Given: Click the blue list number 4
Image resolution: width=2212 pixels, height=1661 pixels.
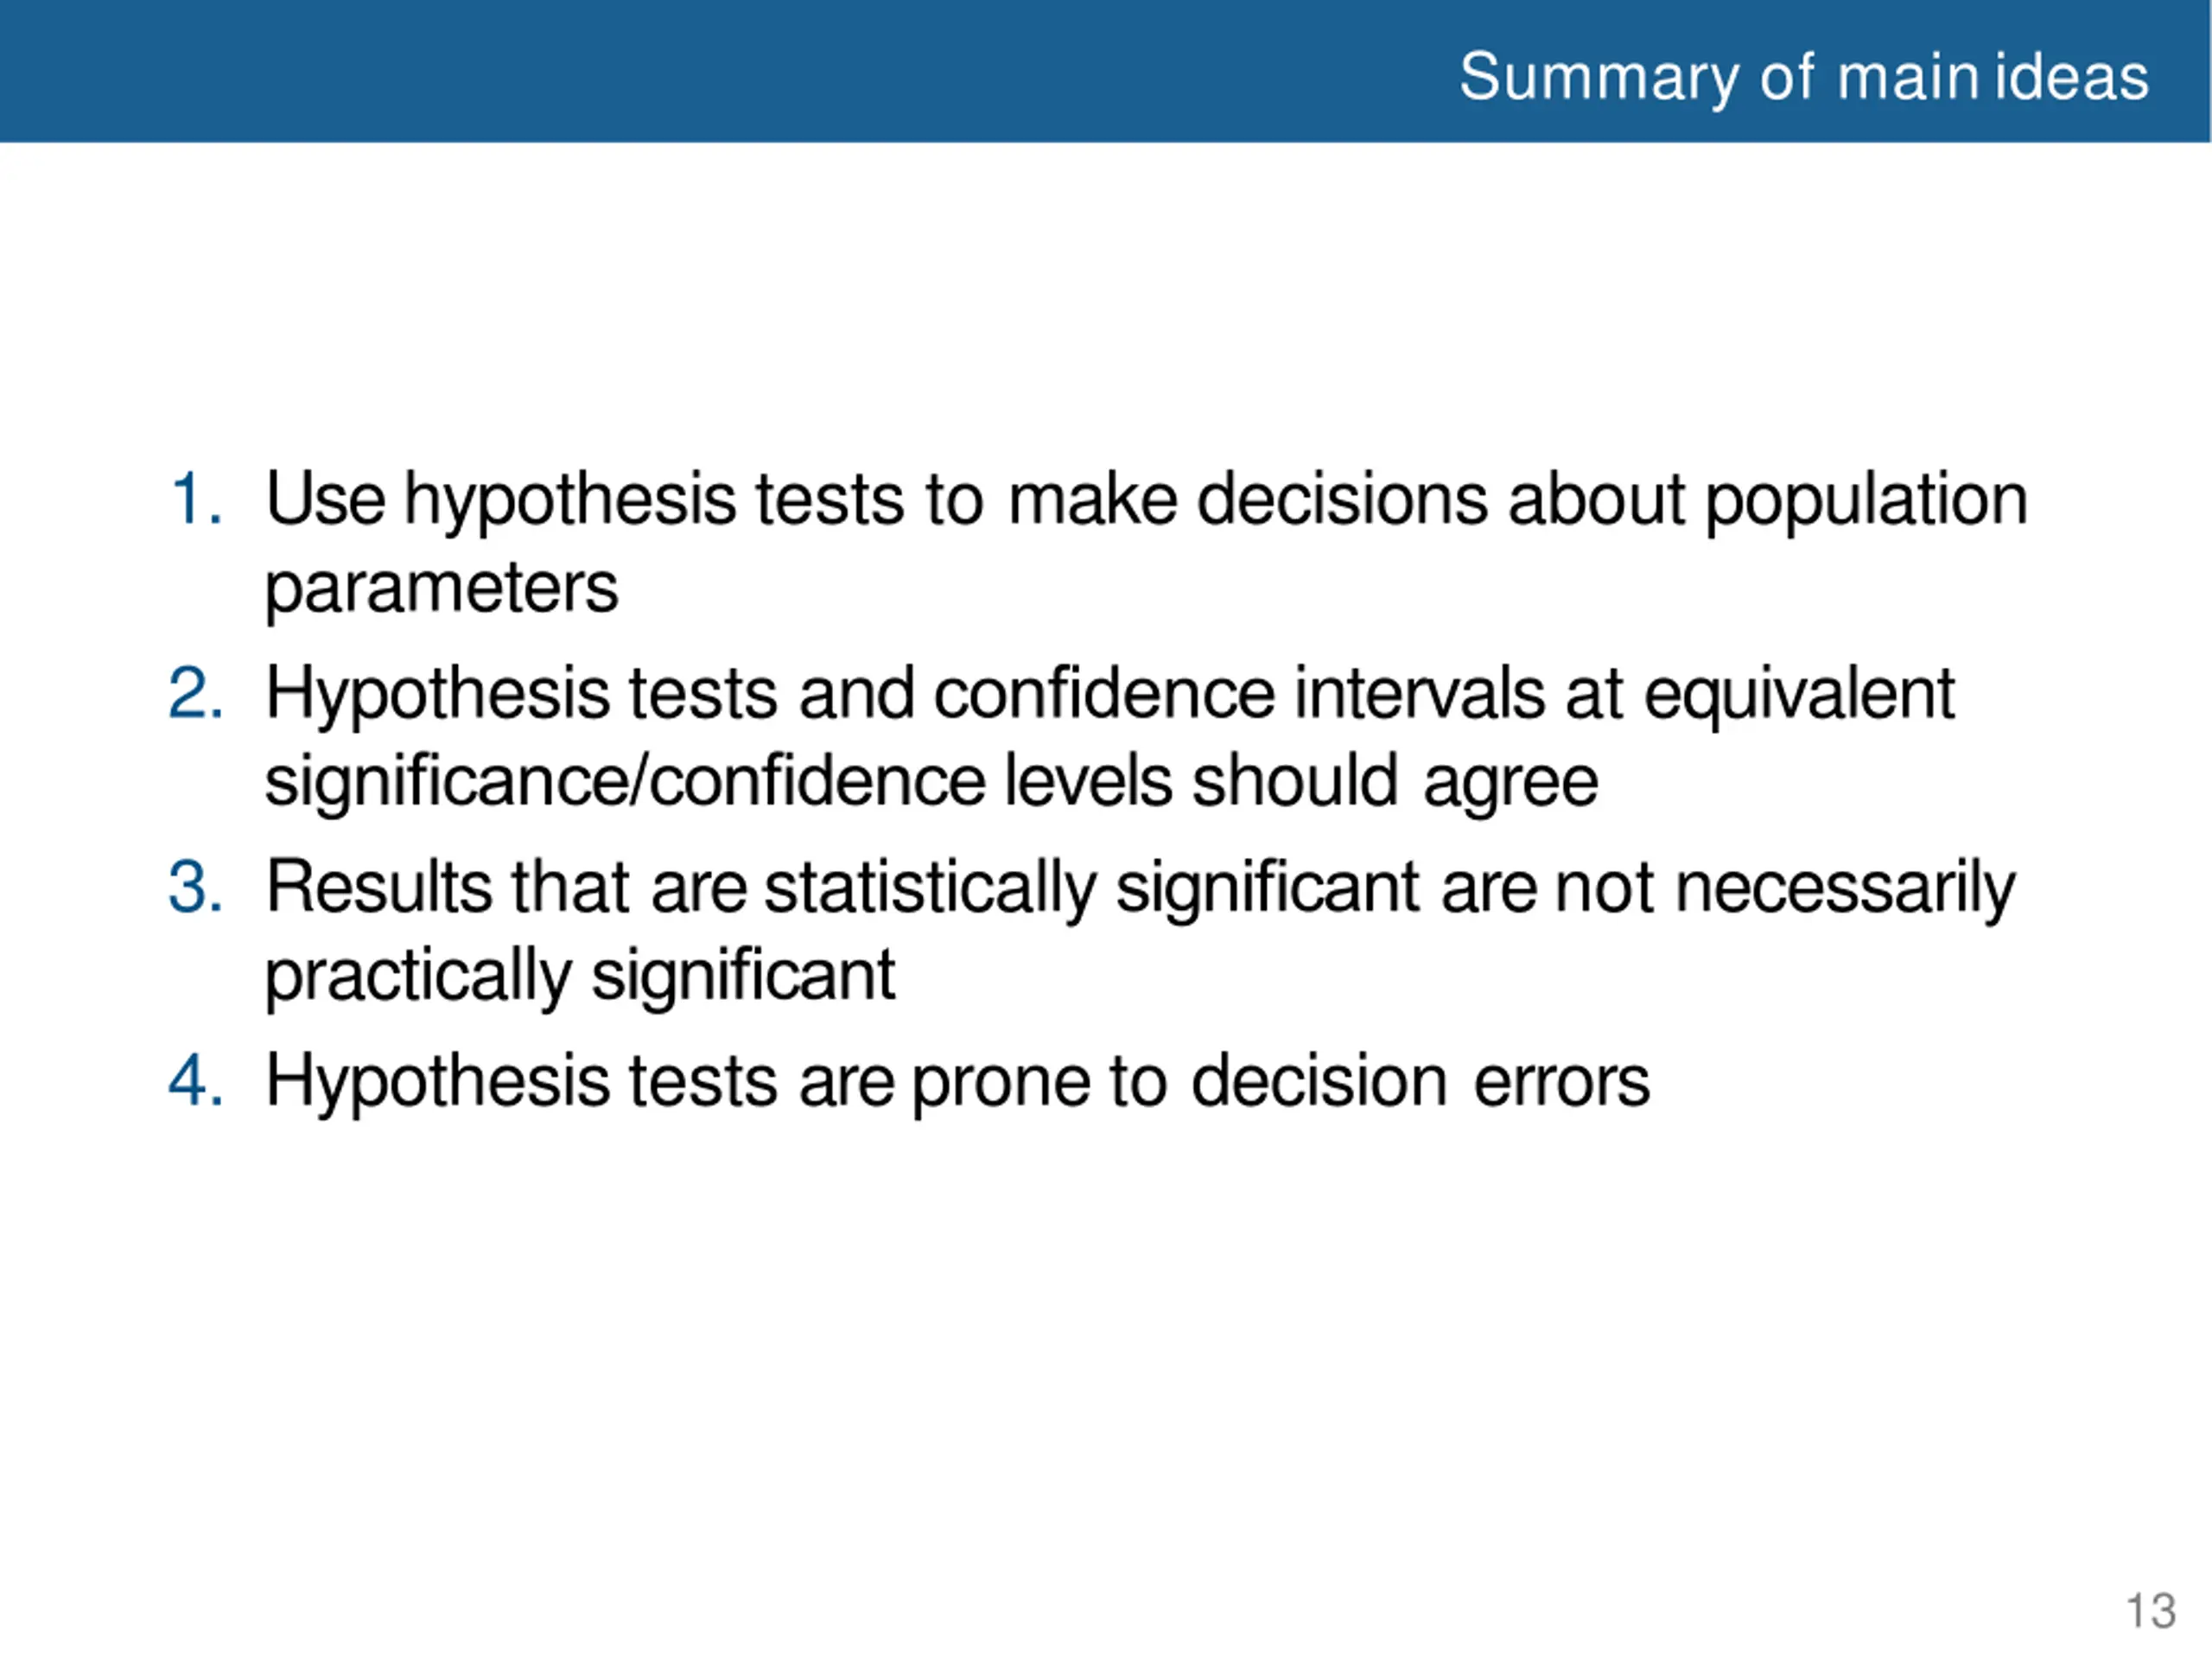Looking at the screenshot, I should pyautogui.click(x=196, y=1081).
